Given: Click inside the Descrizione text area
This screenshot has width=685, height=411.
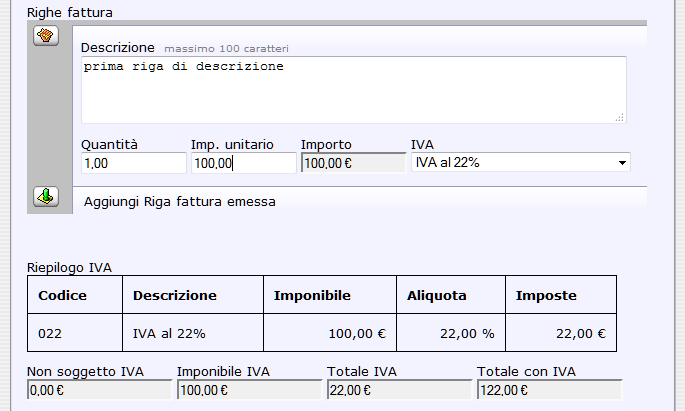Looking at the screenshot, I should click(x=353, y=90).
